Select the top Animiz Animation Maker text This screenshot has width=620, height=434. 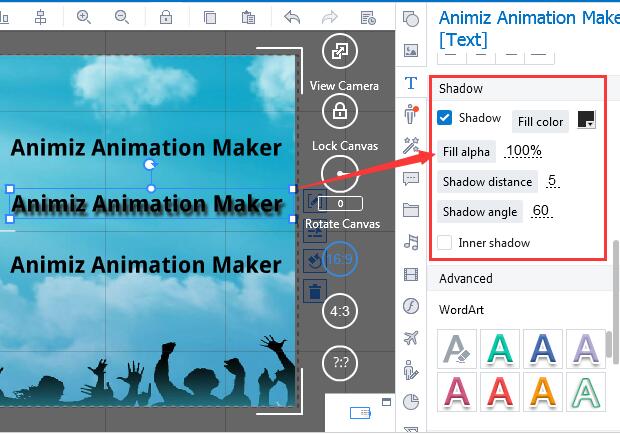(x=146, y=148)
